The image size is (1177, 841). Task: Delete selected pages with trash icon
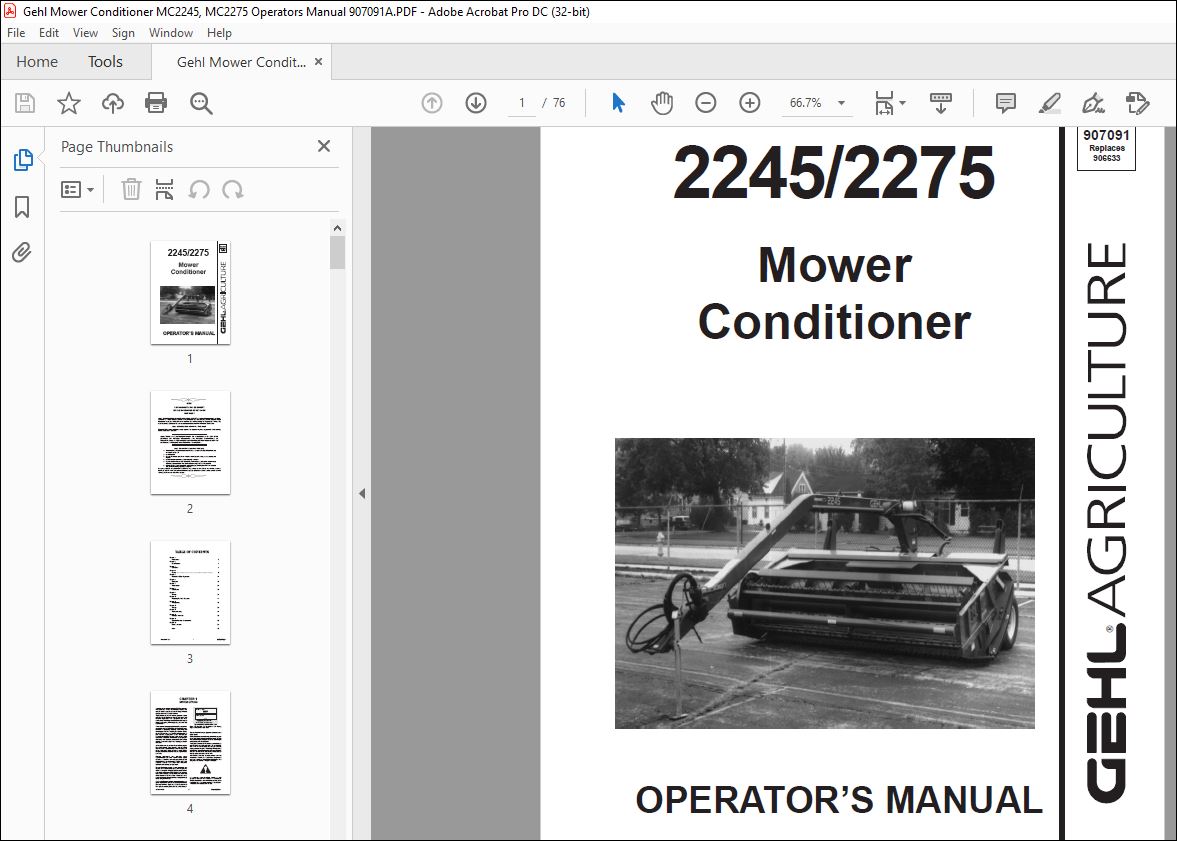[x=131, y=189]
